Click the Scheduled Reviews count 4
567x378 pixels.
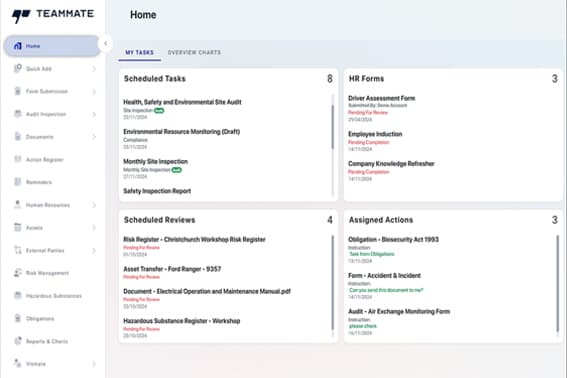point(330,220)
